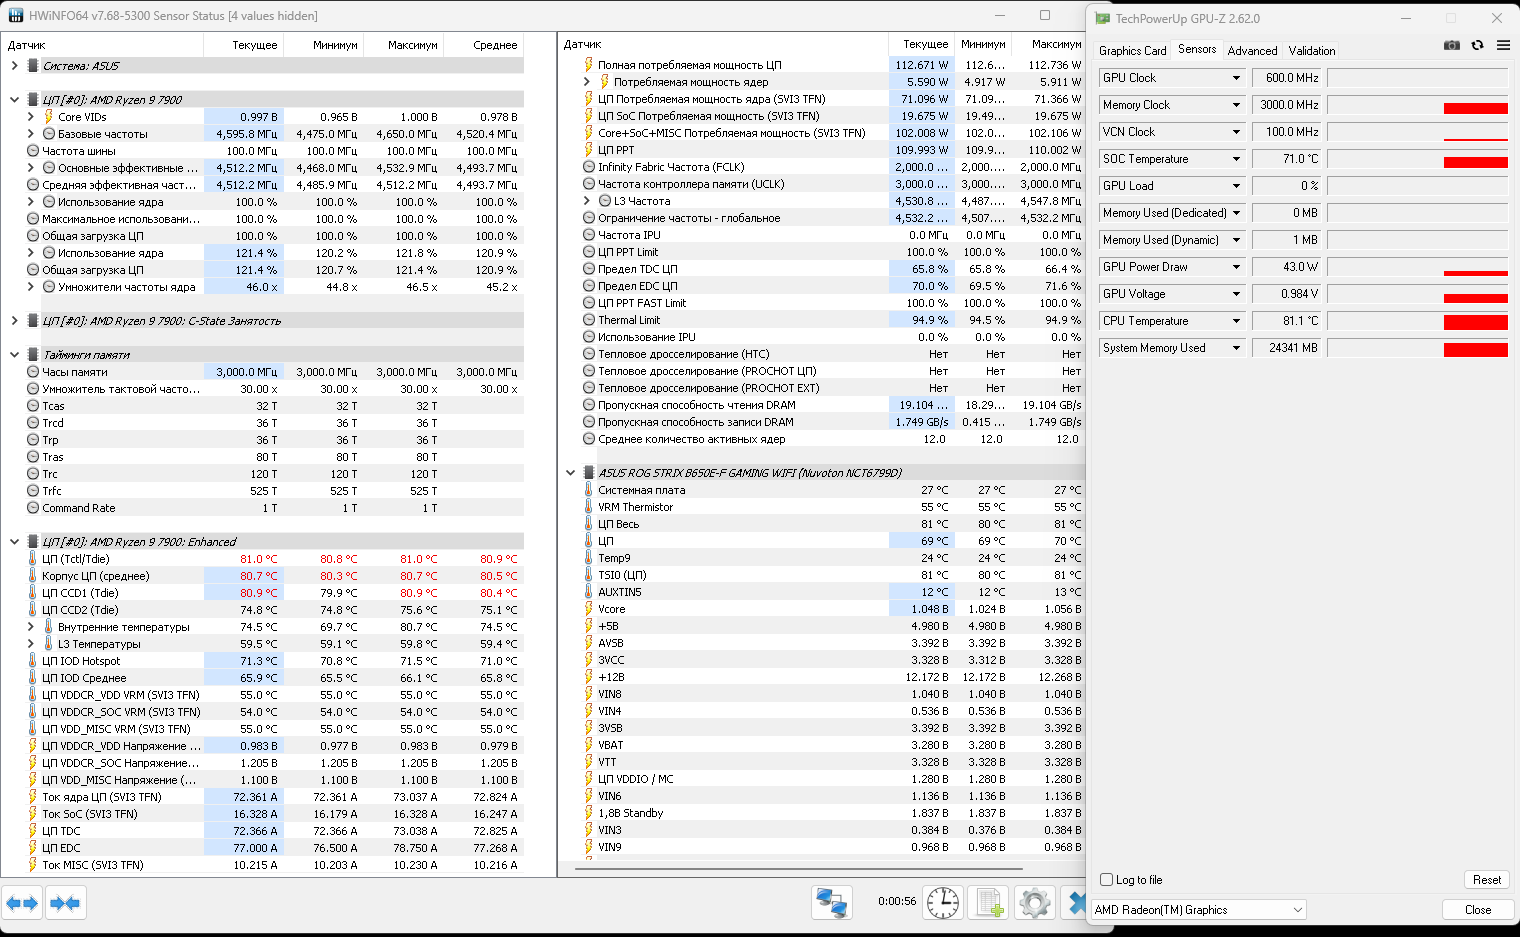1520x937 pixels.
Task: Click lightning icon beside VBAT
Action: pos(588,745)
